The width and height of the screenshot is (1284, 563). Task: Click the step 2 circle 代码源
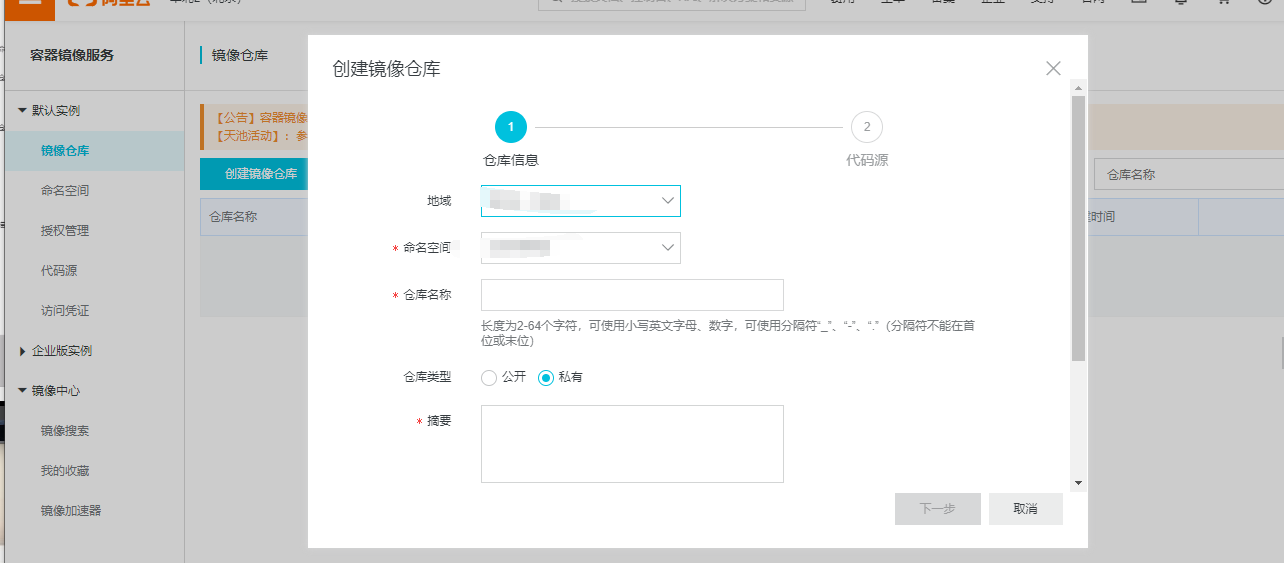[x=866, y=127]
